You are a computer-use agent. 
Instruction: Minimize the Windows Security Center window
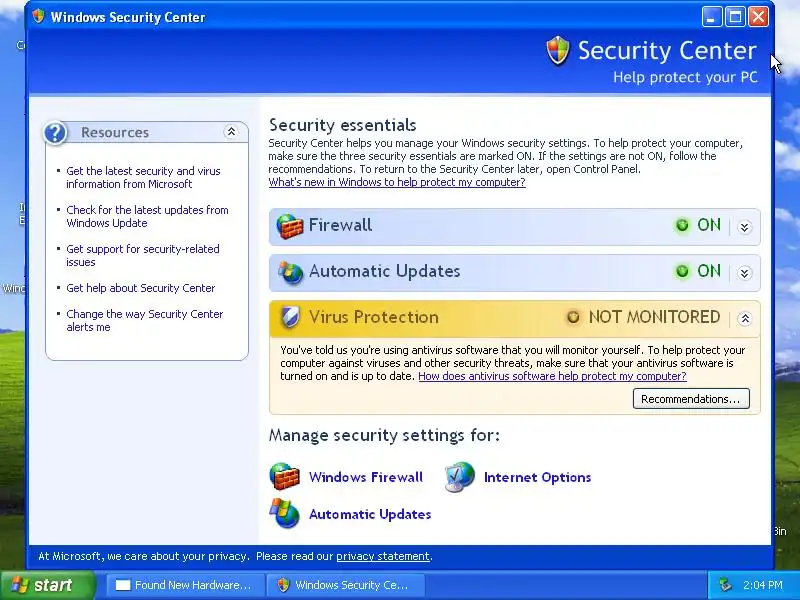click(x=712, y=17)
